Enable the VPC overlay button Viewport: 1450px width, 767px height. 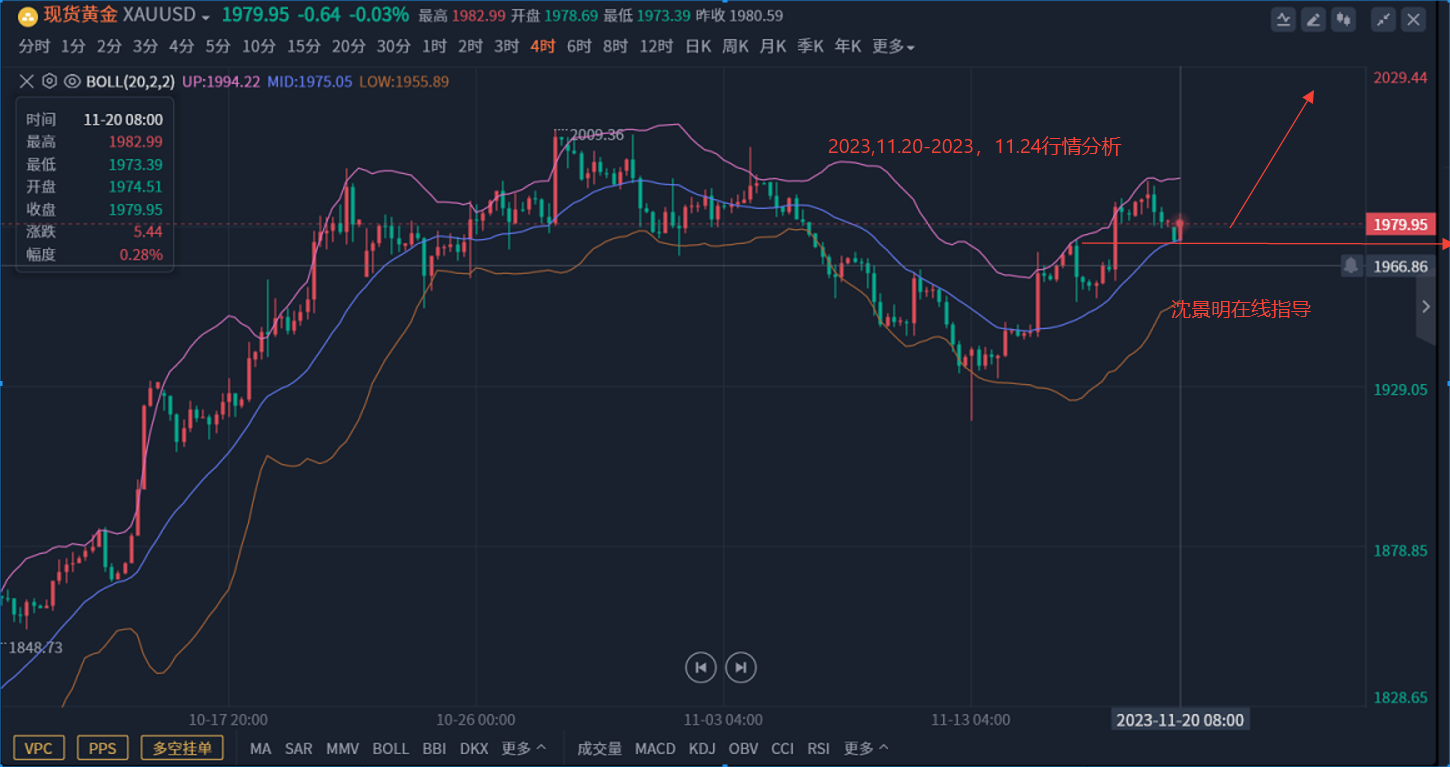38,747
